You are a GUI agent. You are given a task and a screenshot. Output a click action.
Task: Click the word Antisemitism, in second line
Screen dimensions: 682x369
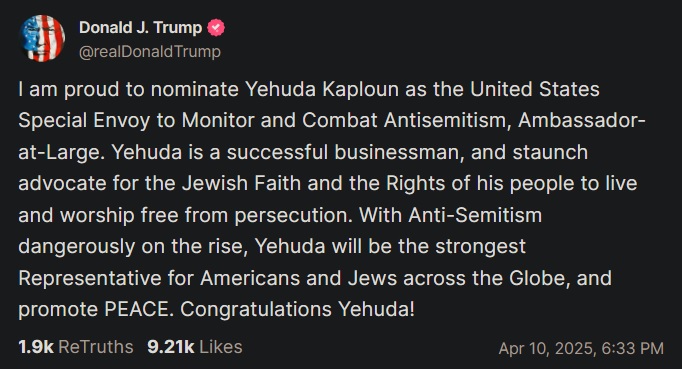[x=447, y=121]
